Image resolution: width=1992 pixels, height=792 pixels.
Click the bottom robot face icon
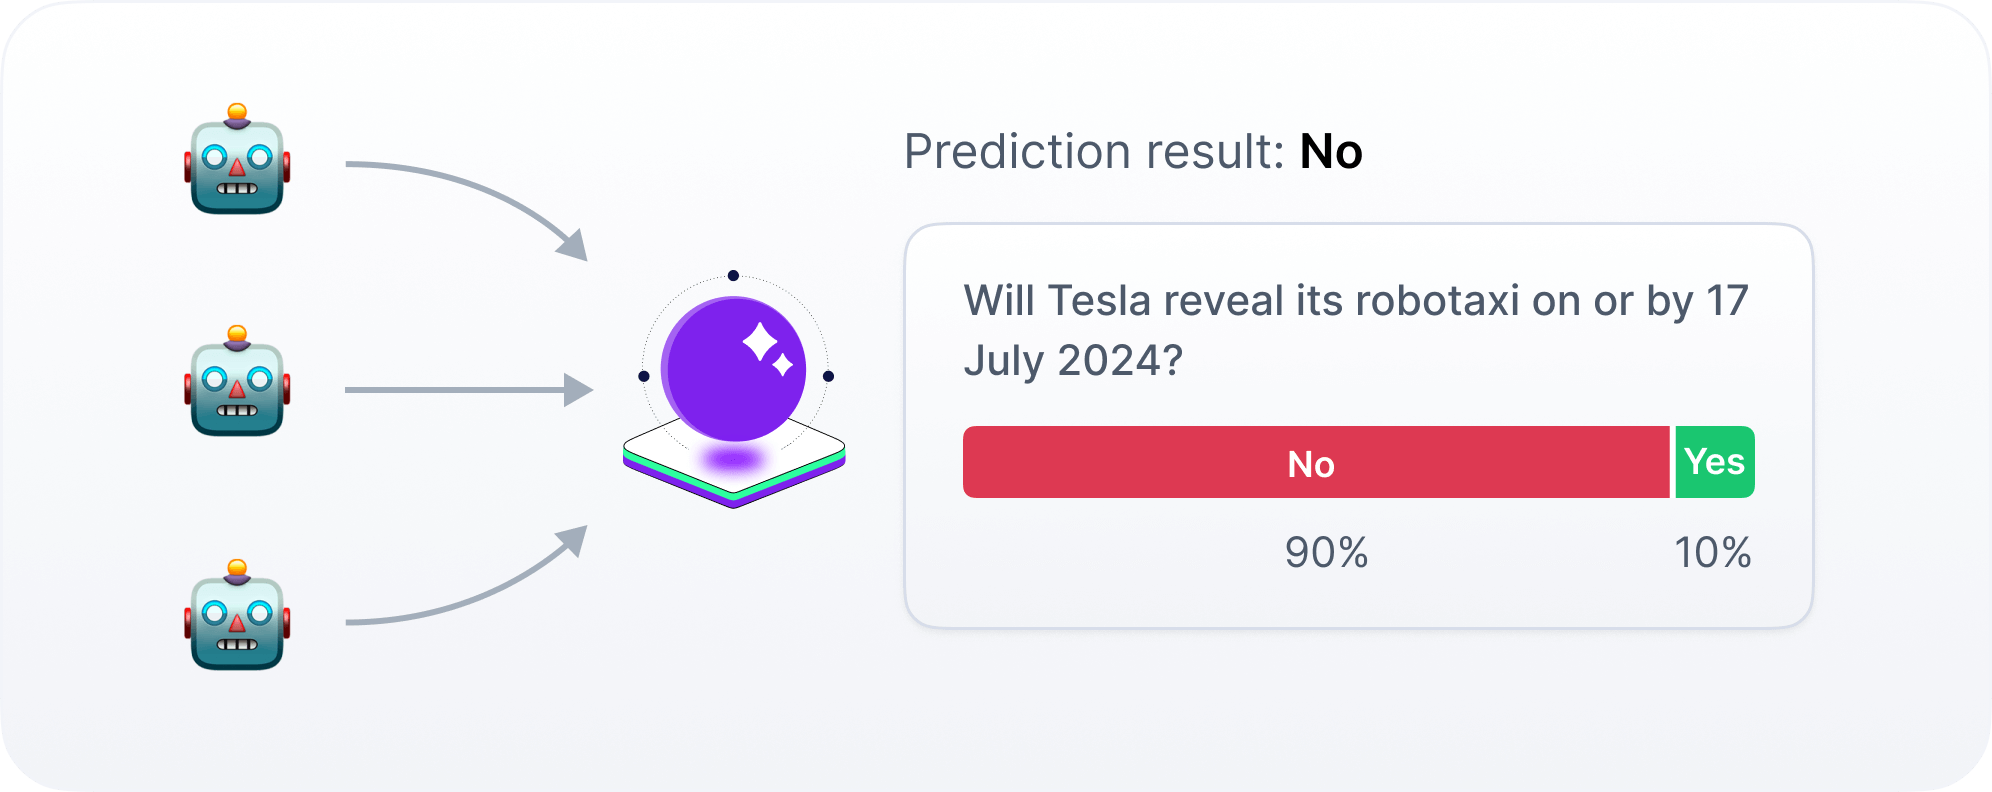(237, 615)
